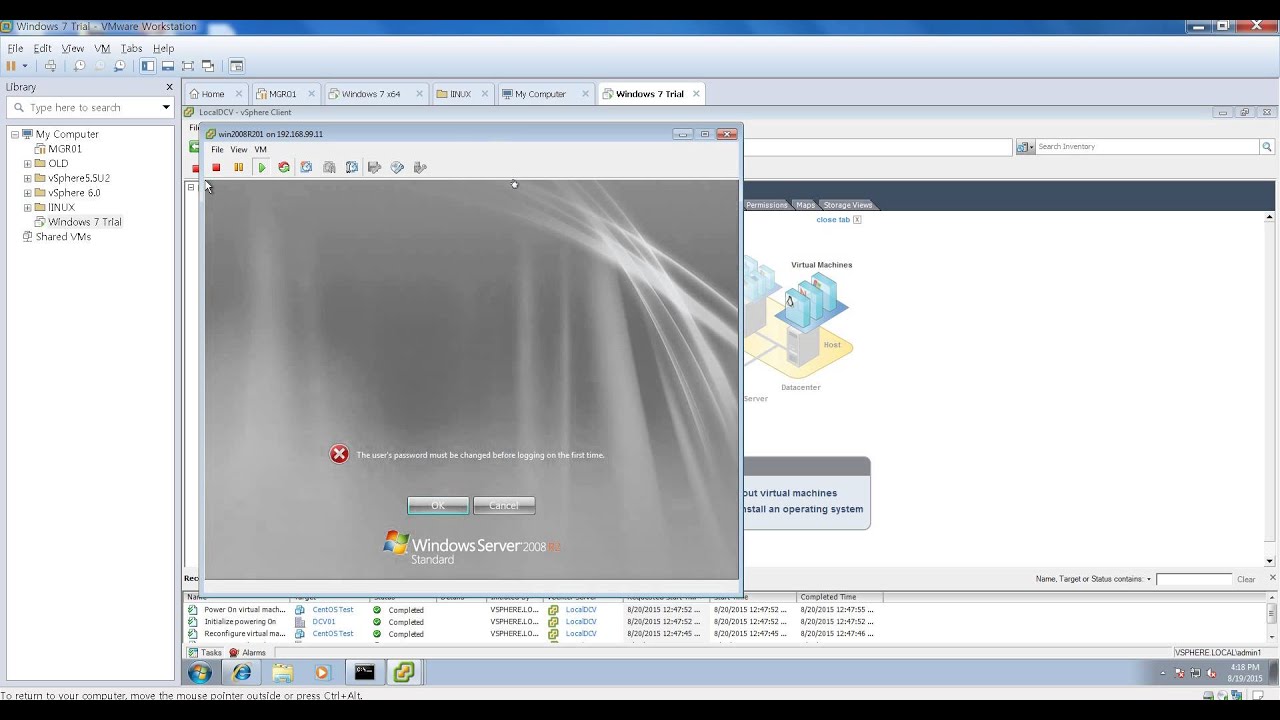
Task: Click the floppy connect icon in console toolbar
Action: pyautogui.click(x=374, y=167)
